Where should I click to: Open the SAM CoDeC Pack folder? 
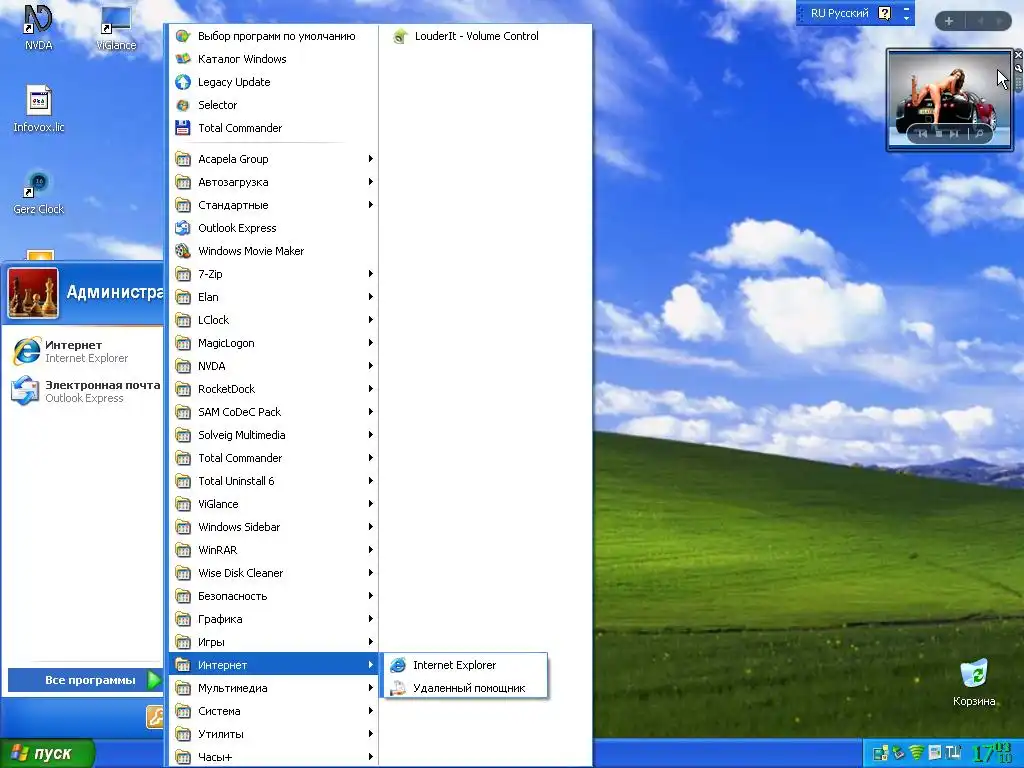273,411
